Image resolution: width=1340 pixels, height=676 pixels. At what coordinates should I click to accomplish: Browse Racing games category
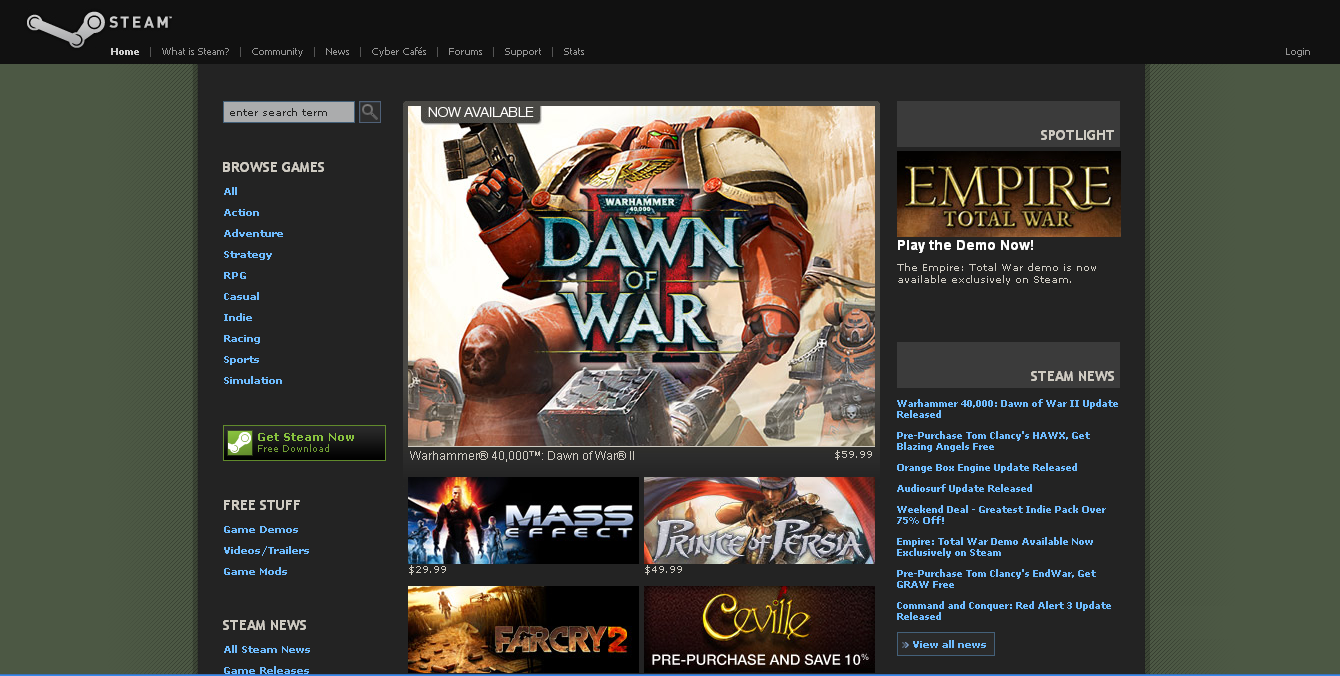242,338
